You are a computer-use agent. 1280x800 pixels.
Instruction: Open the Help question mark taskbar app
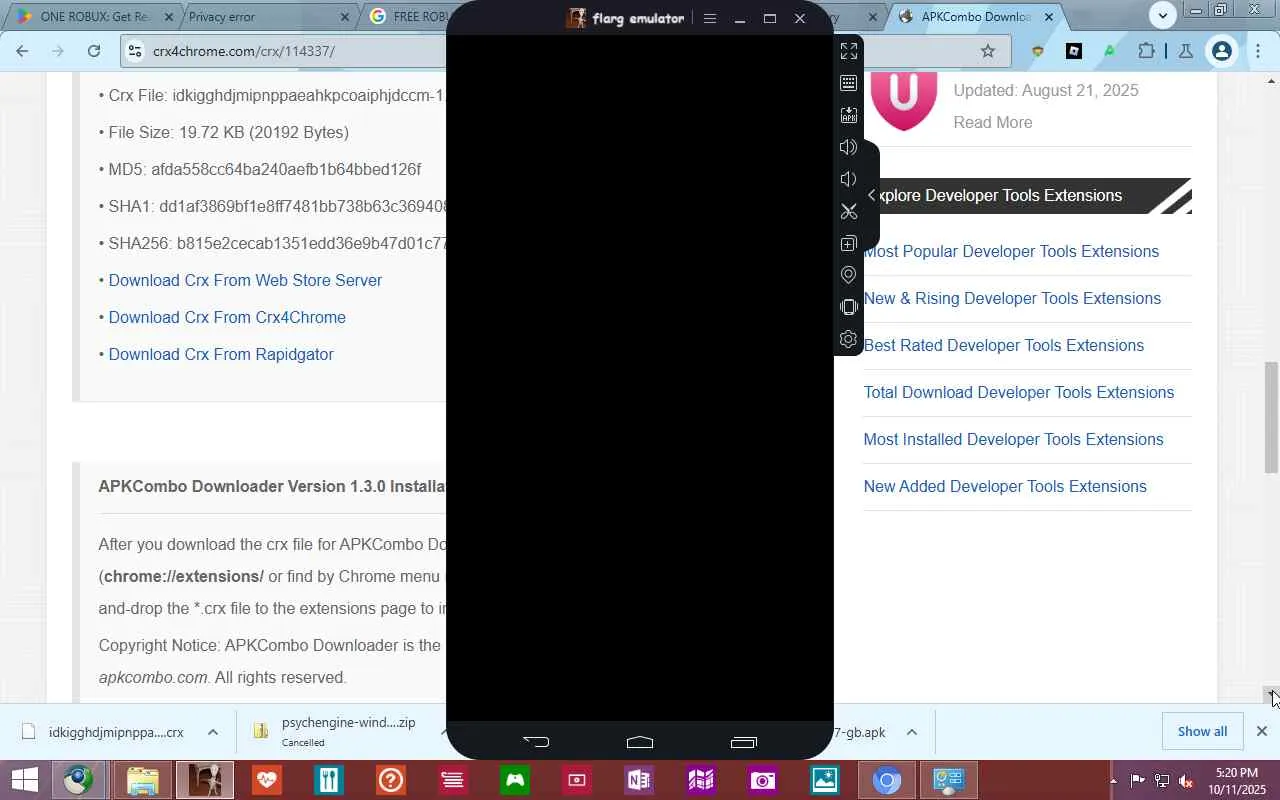tap(391, 780)
